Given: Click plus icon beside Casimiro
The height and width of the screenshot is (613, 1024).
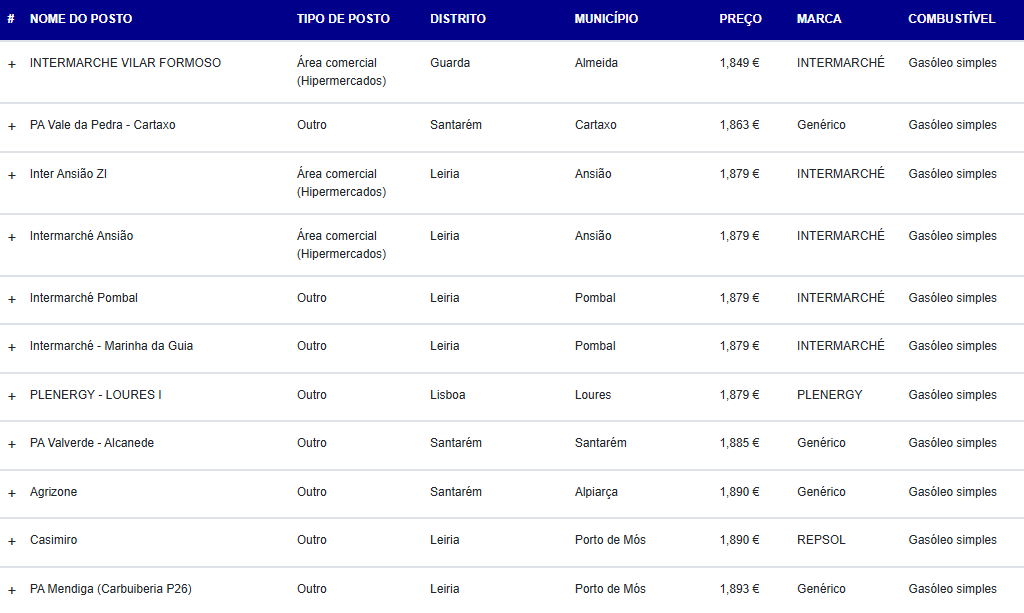Looking at the screenshot, I should (x=12, y=541).
